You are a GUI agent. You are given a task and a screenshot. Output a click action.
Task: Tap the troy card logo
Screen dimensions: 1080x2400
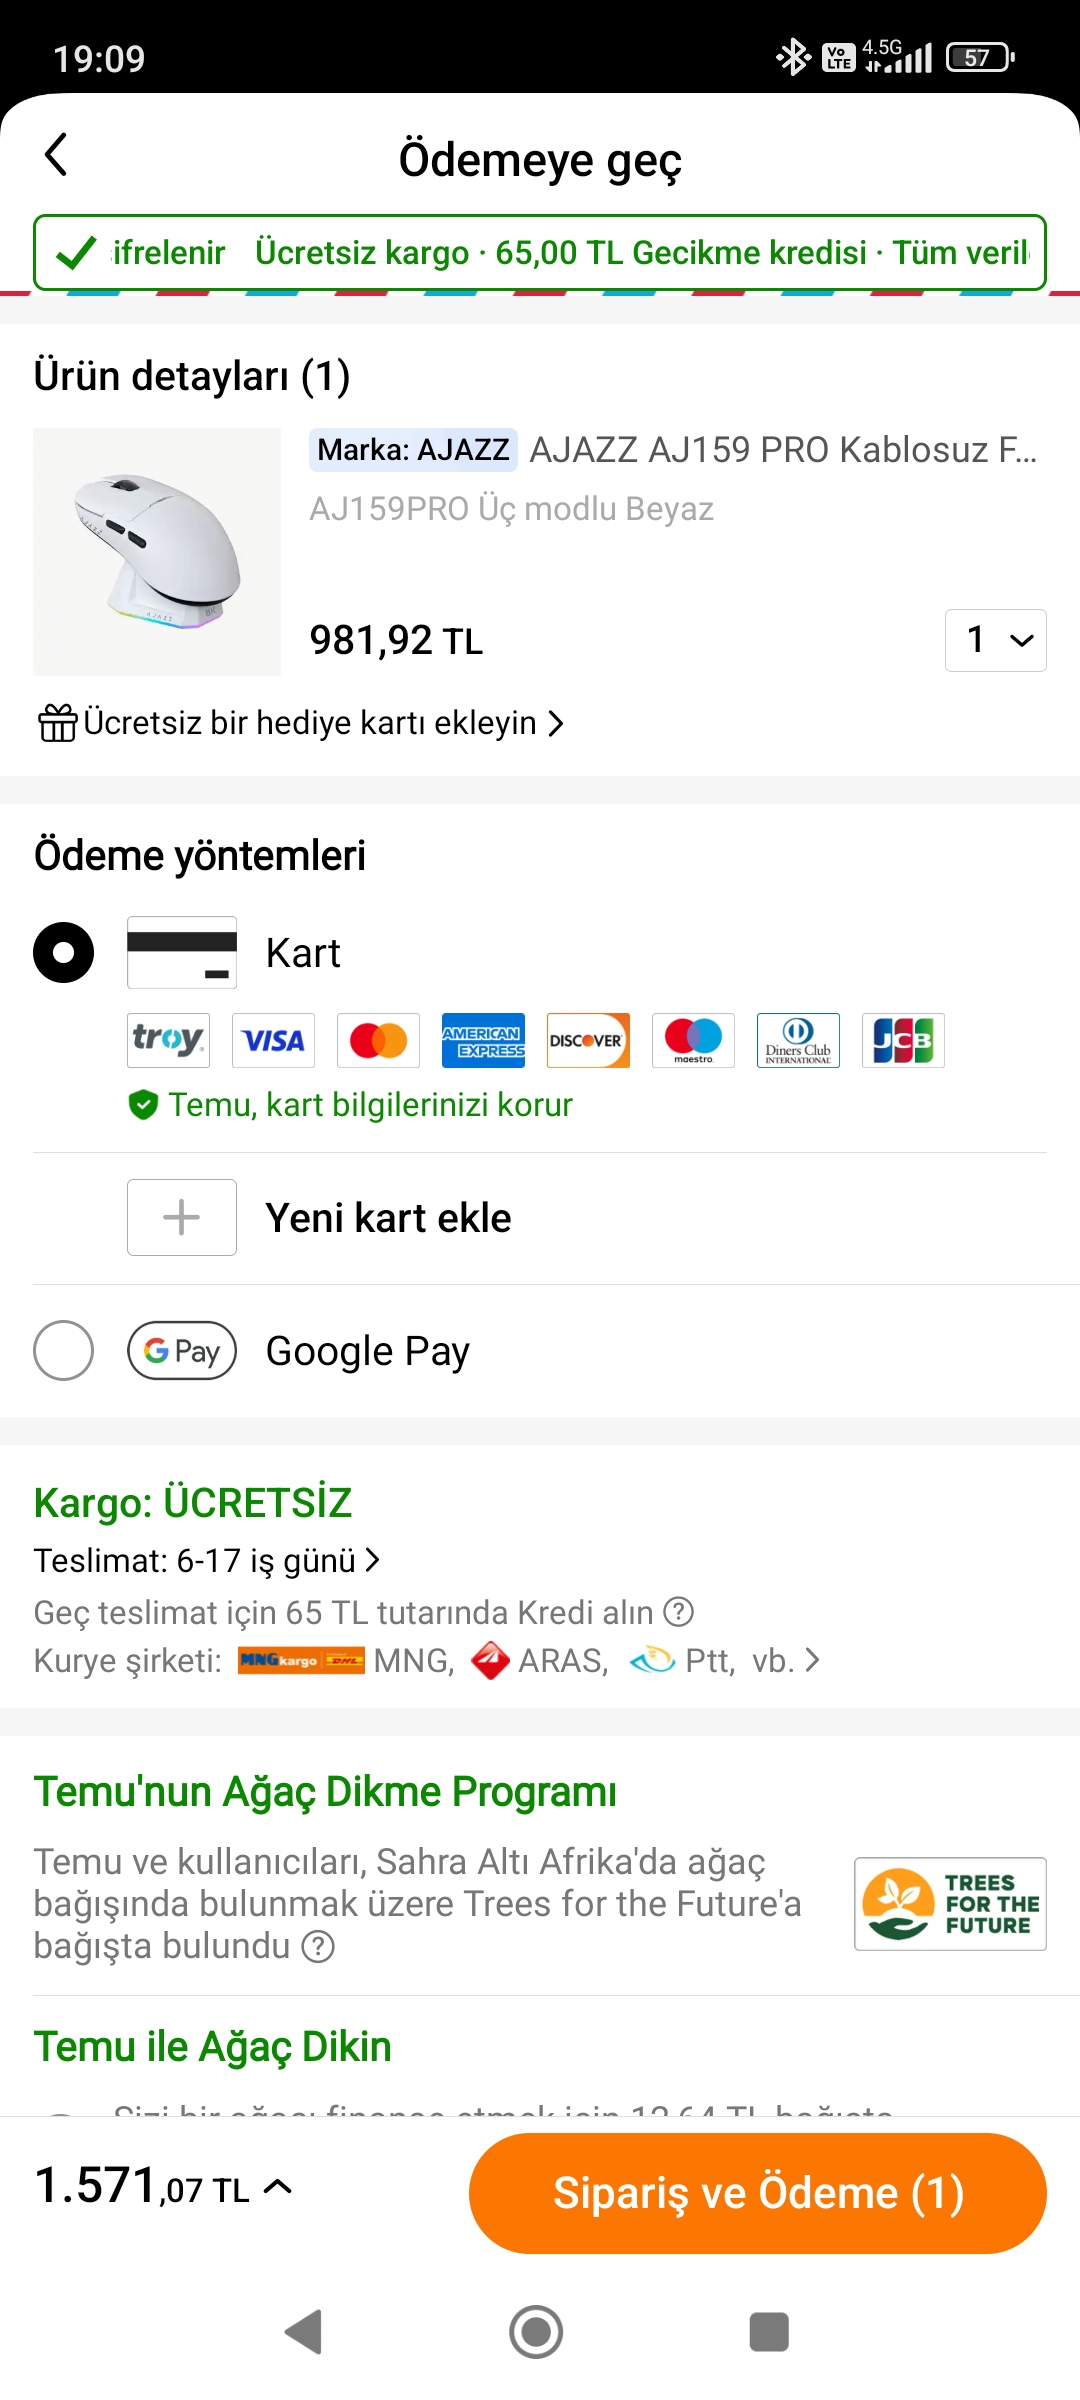pos(168,1040)
